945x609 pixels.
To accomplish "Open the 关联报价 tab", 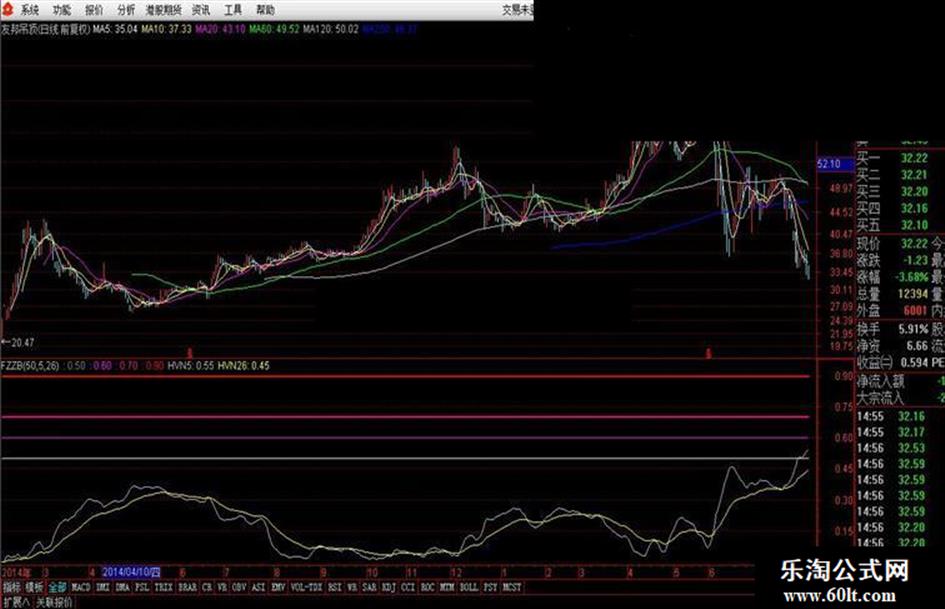I will [54, 602].
